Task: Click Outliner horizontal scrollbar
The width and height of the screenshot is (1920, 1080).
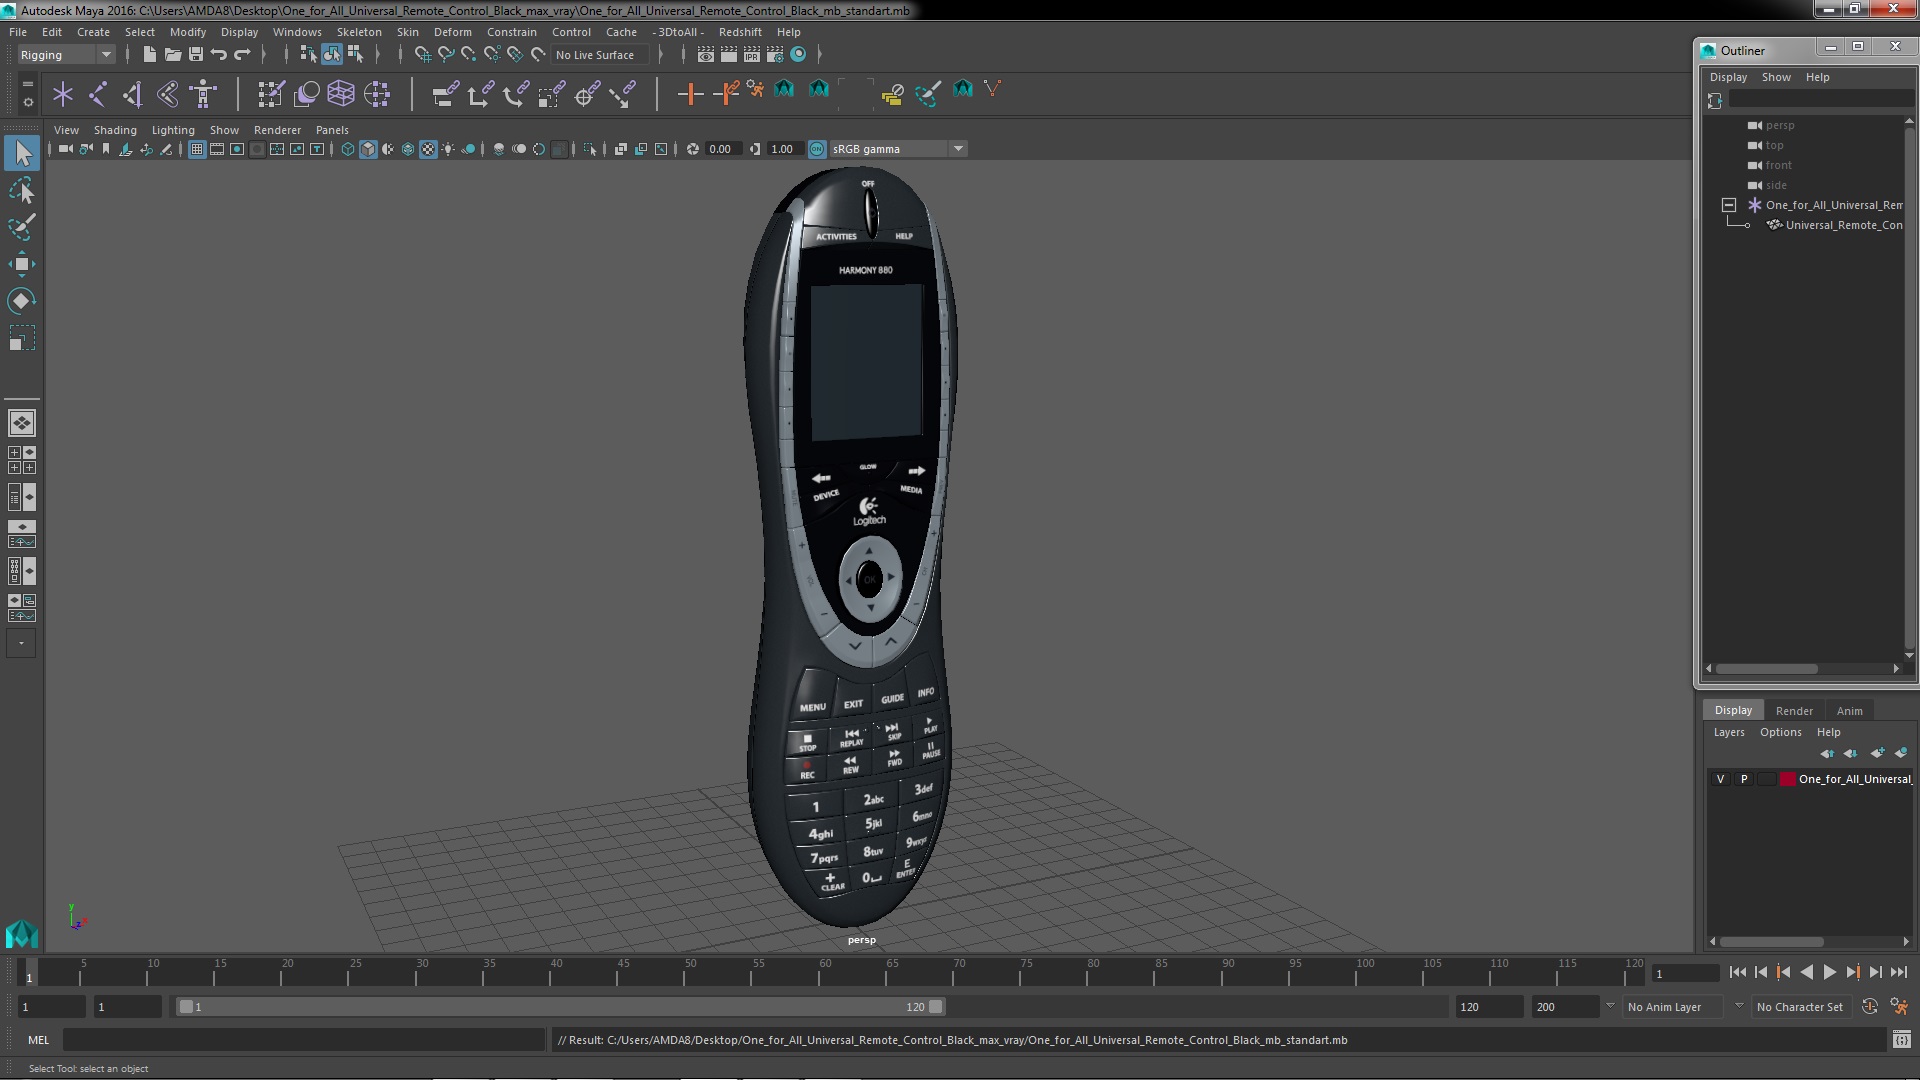Action: coord(1767,669)
